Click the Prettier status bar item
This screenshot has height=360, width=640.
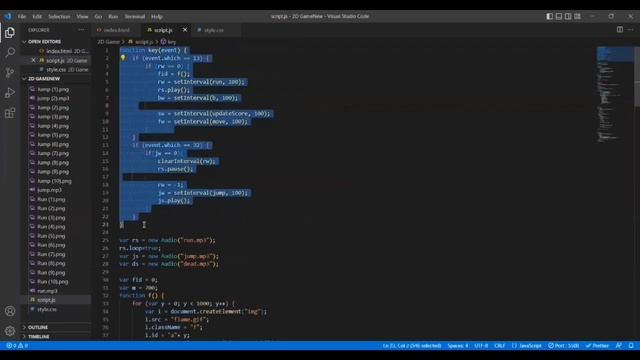click(x=597, y=346)
